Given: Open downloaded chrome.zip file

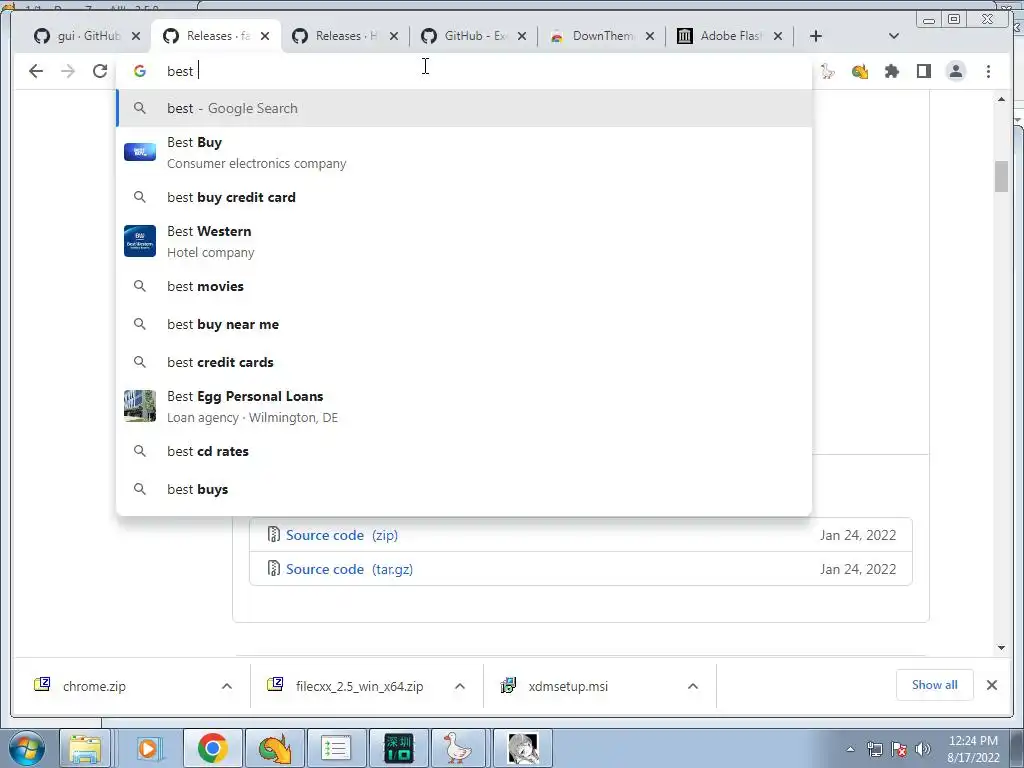Looking at the screenshot, I should [94, 686].
